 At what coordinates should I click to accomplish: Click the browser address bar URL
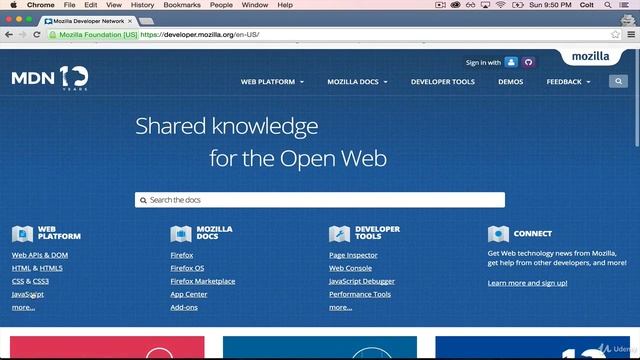200,35
